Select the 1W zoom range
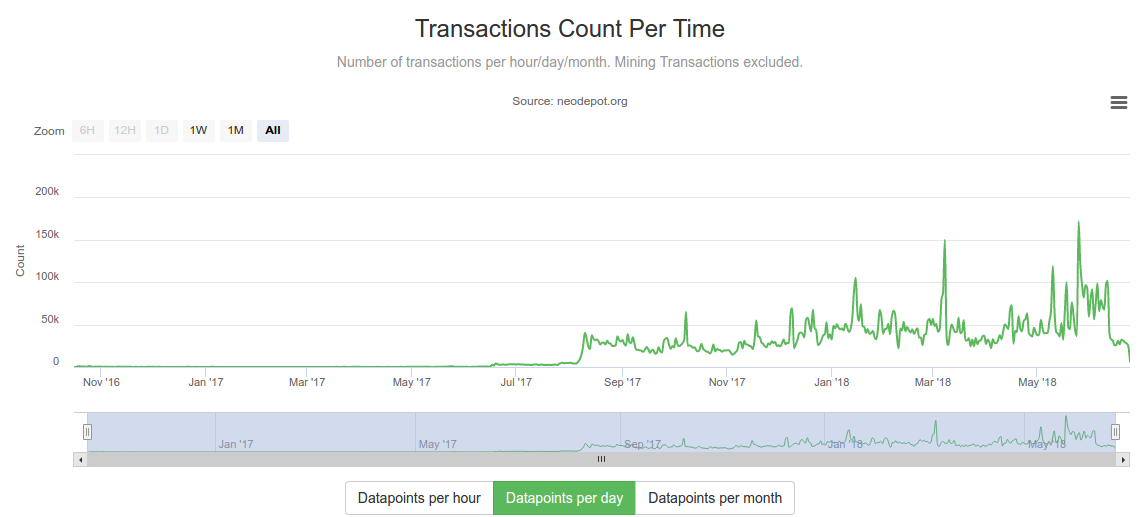Viewport: 1143px width, 517px height. (198, 131)
